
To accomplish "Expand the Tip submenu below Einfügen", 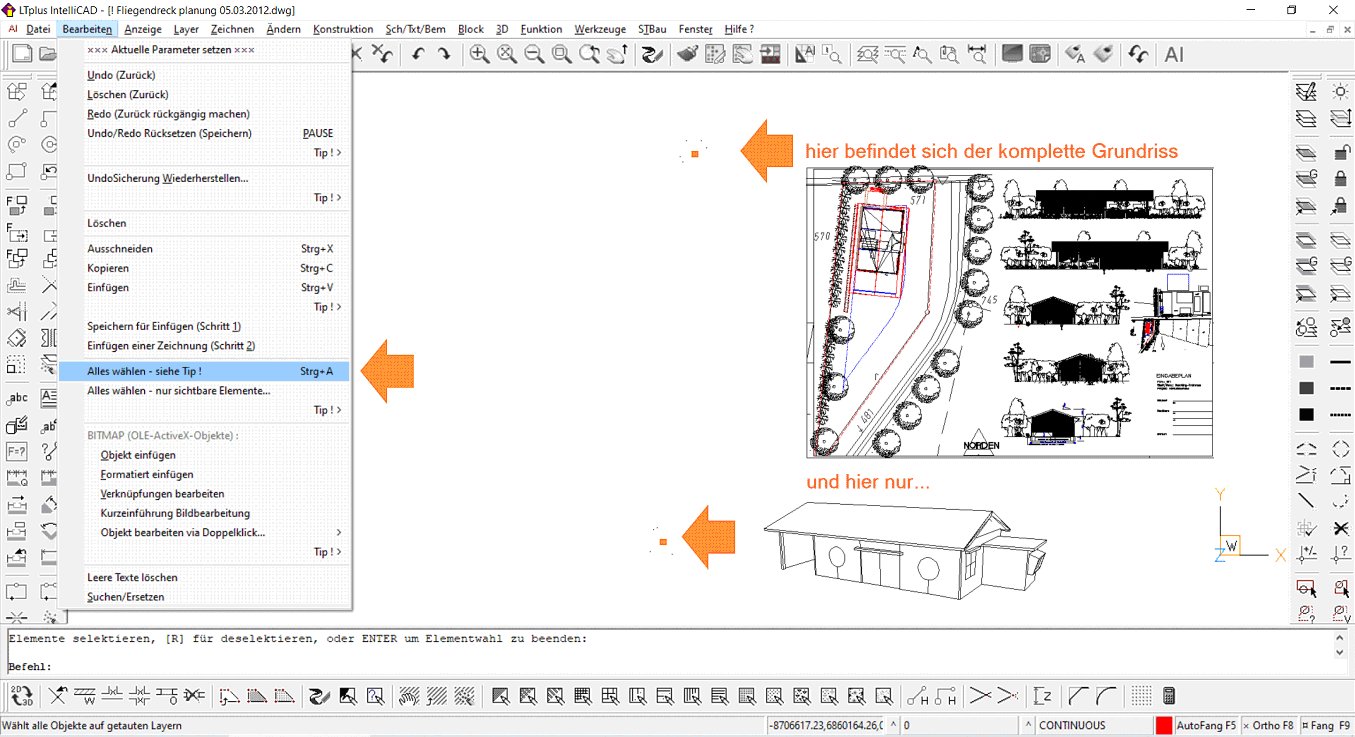I will [x=327, y=307].
